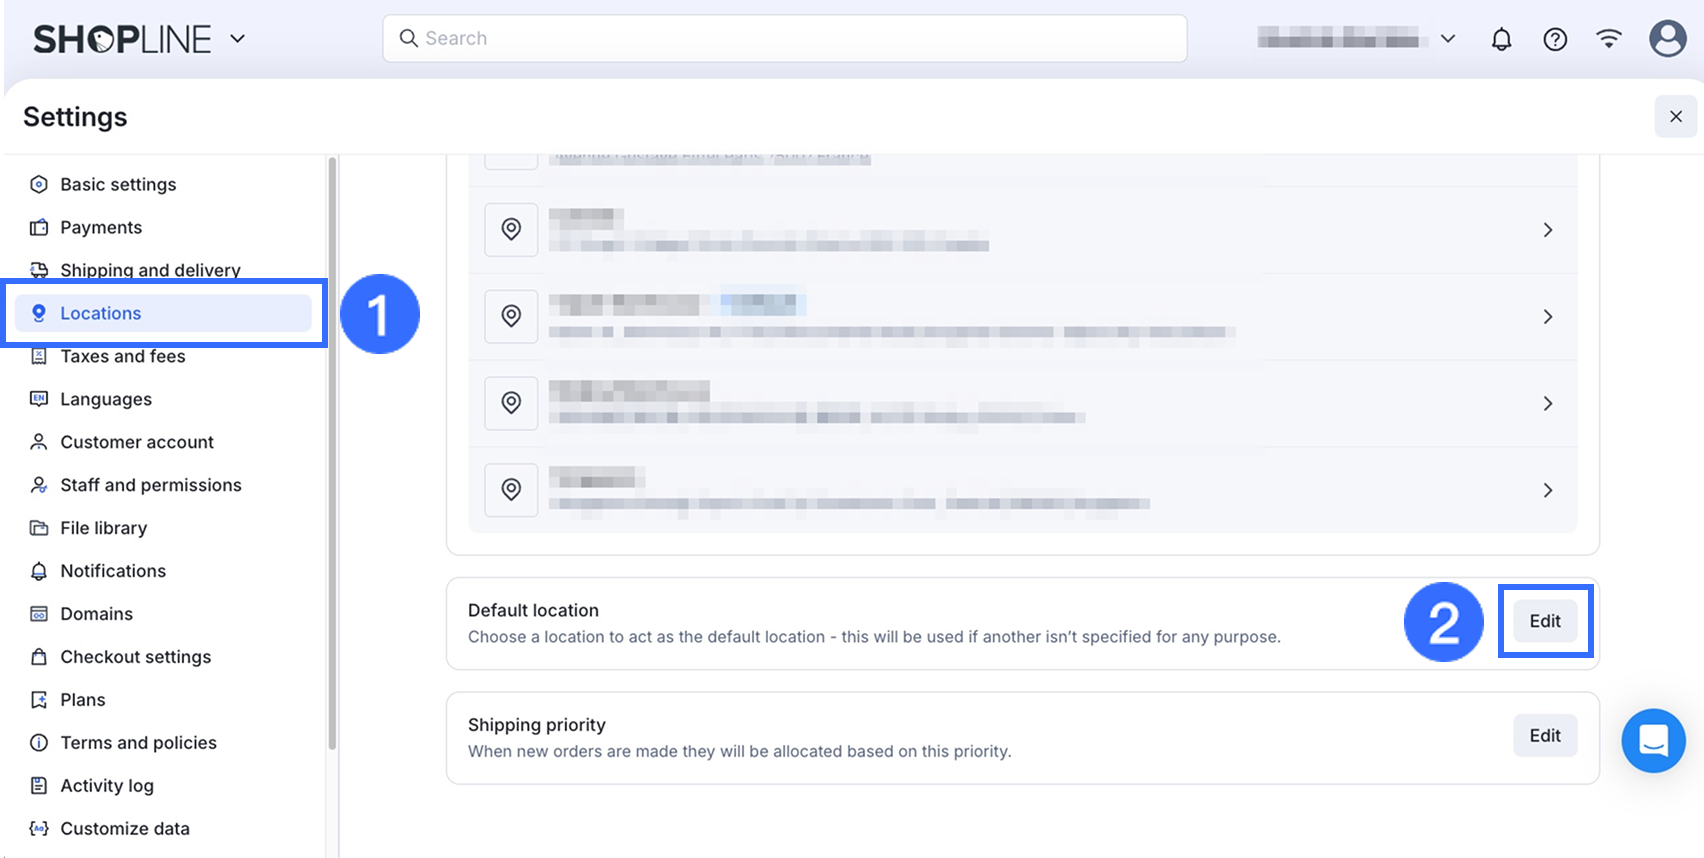Close the Settings panel
This screenshot has width=1704, height=858.
point(1675,117)
